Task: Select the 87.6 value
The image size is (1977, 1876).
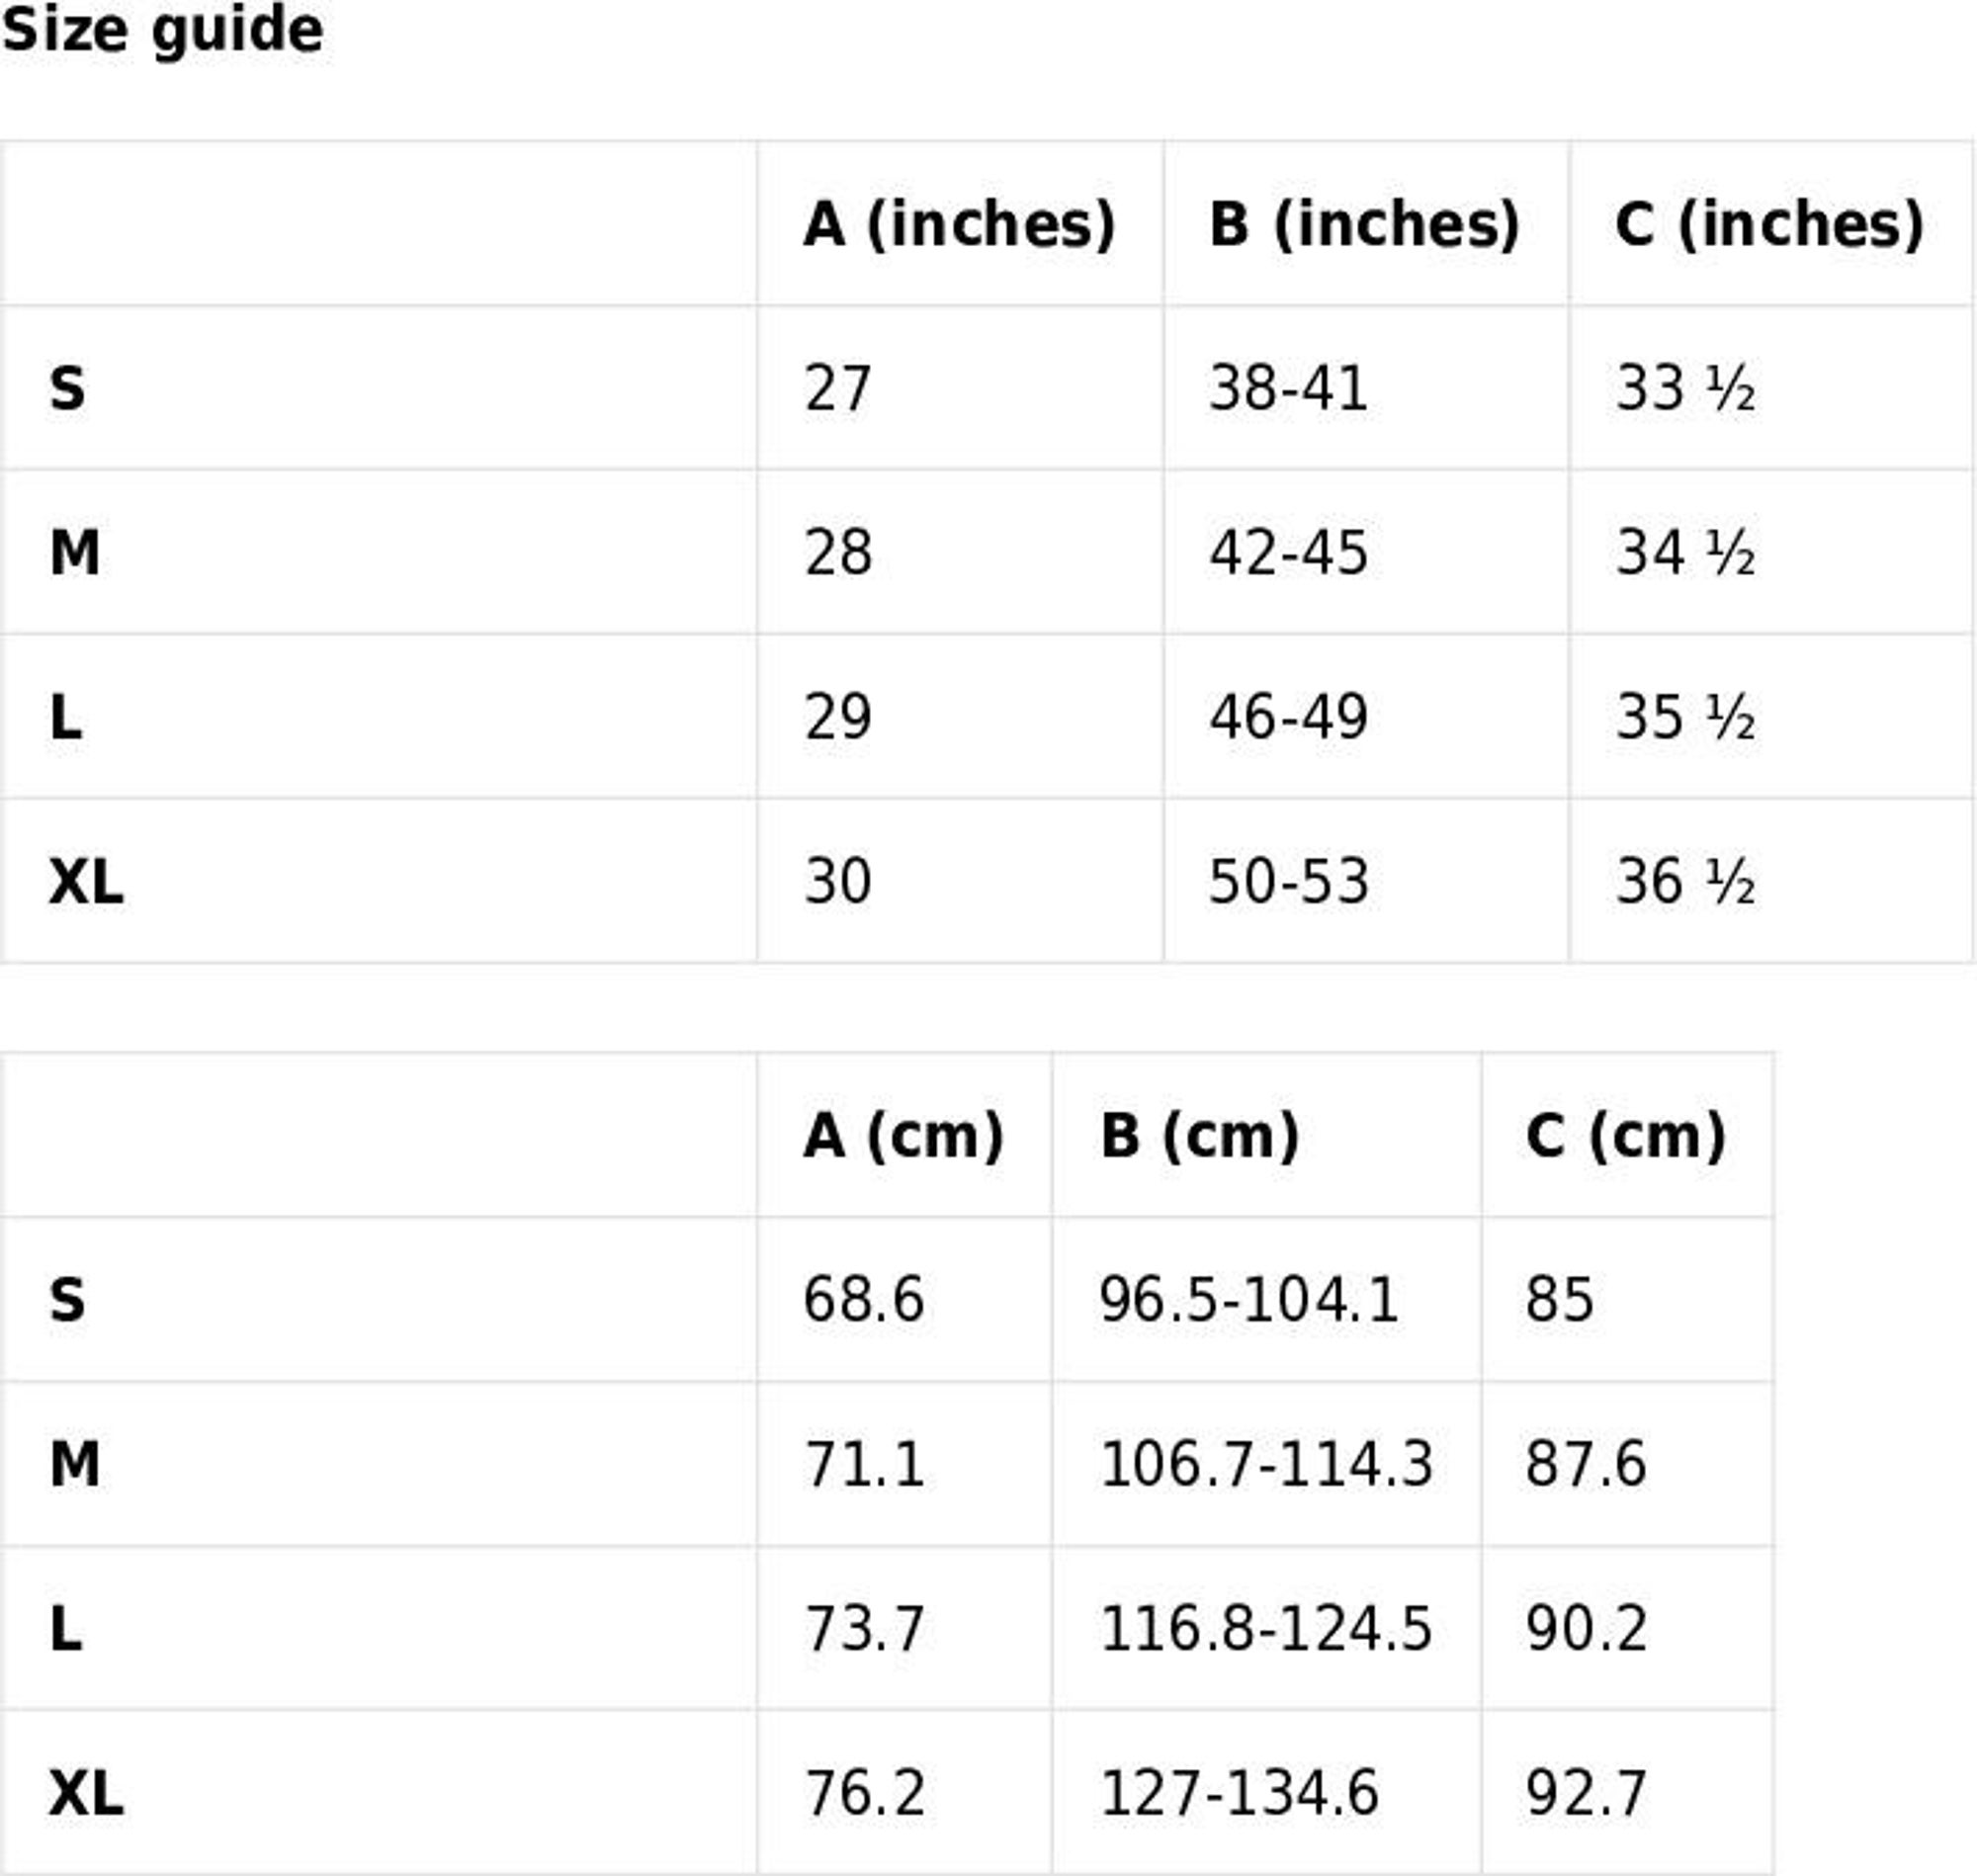Action: point(1585,1465)
